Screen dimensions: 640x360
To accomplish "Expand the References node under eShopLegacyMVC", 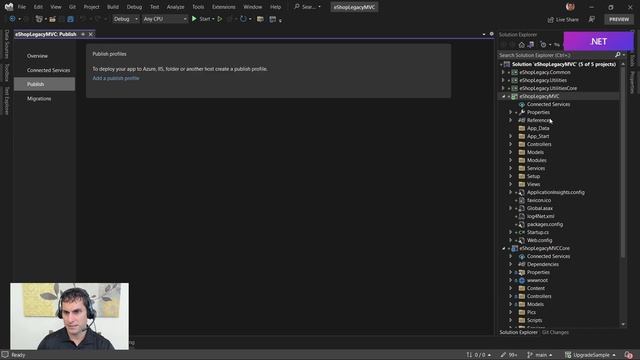I will 510,120.
